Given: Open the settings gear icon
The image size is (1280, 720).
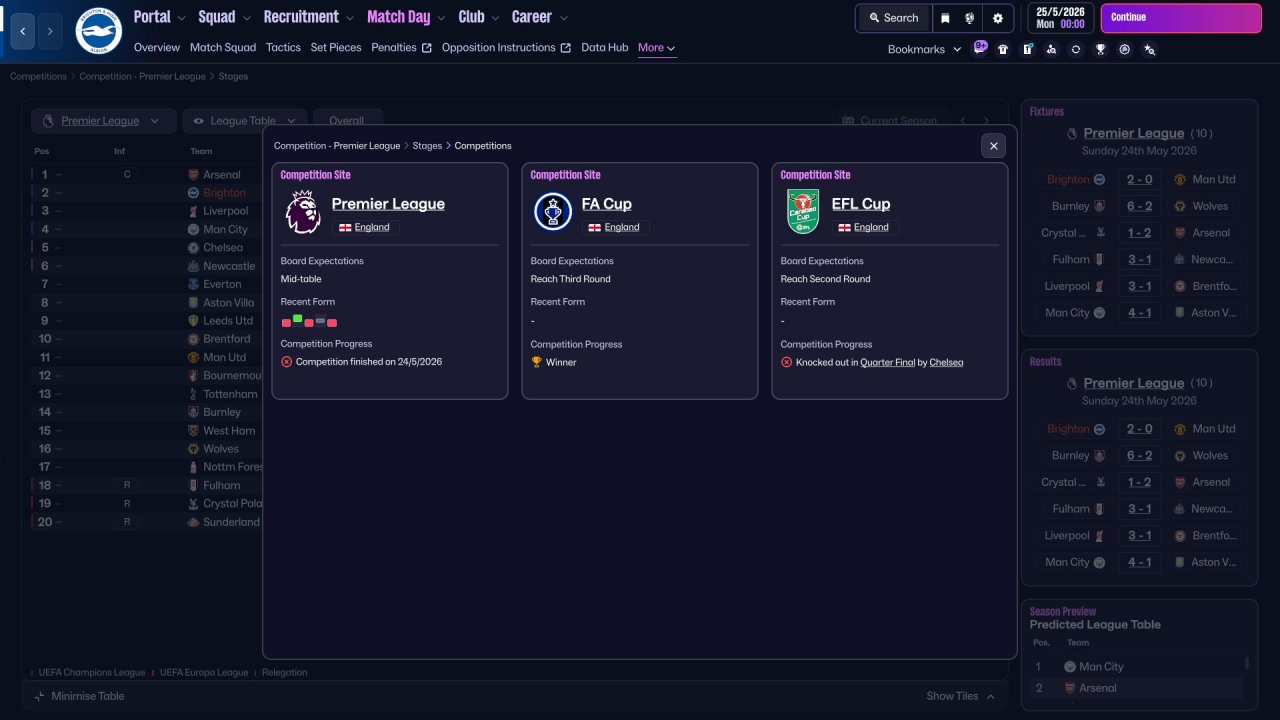Looking at the screenshot, I should point(998,18).
